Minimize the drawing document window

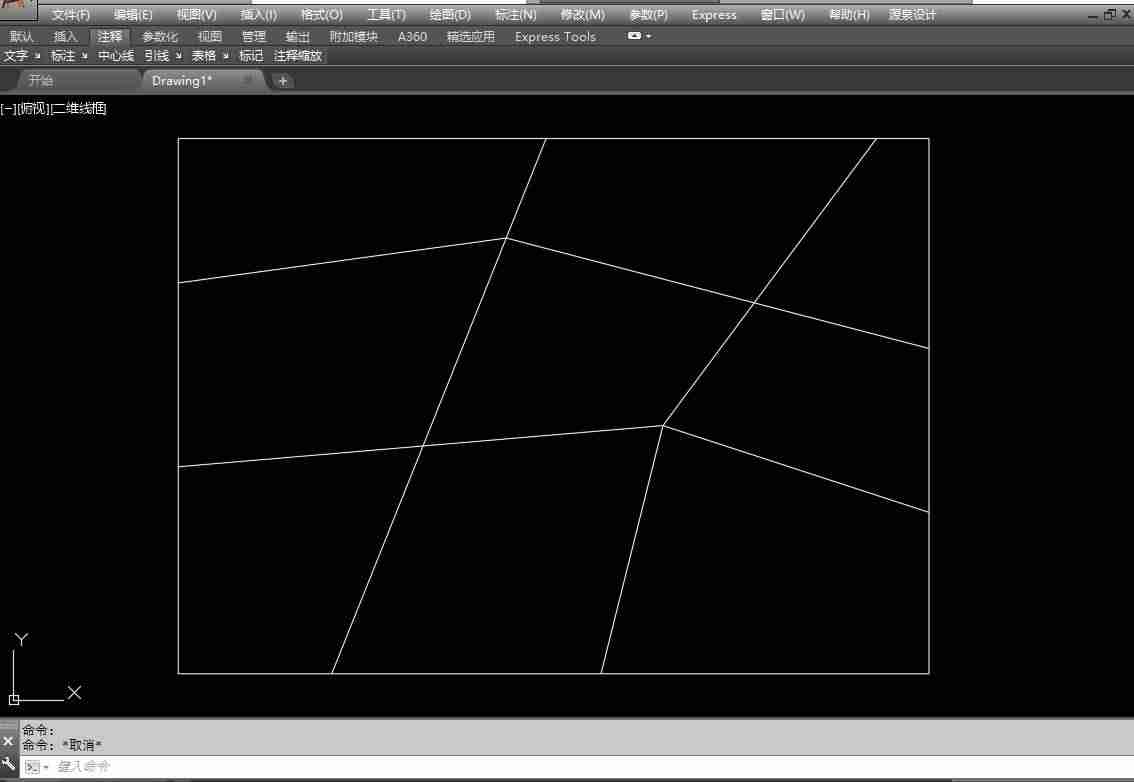(x=1093, y=15)
